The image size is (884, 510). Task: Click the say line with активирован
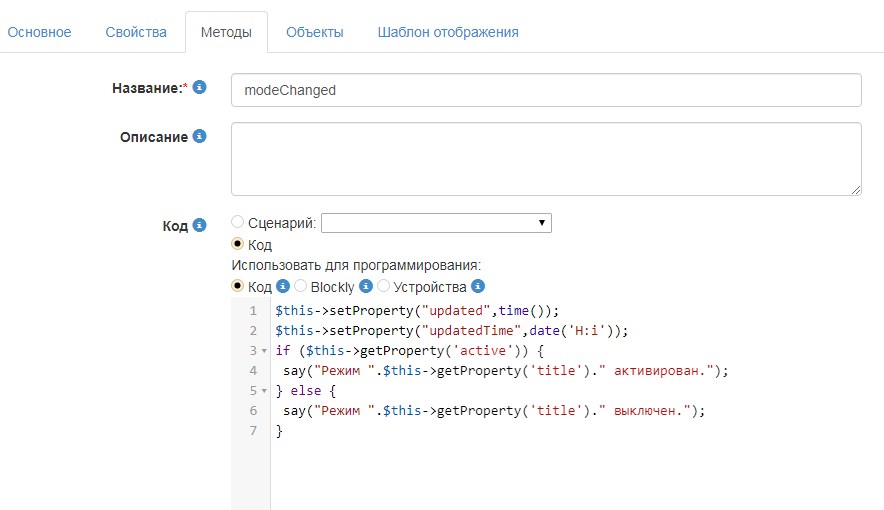pos(506,371)
